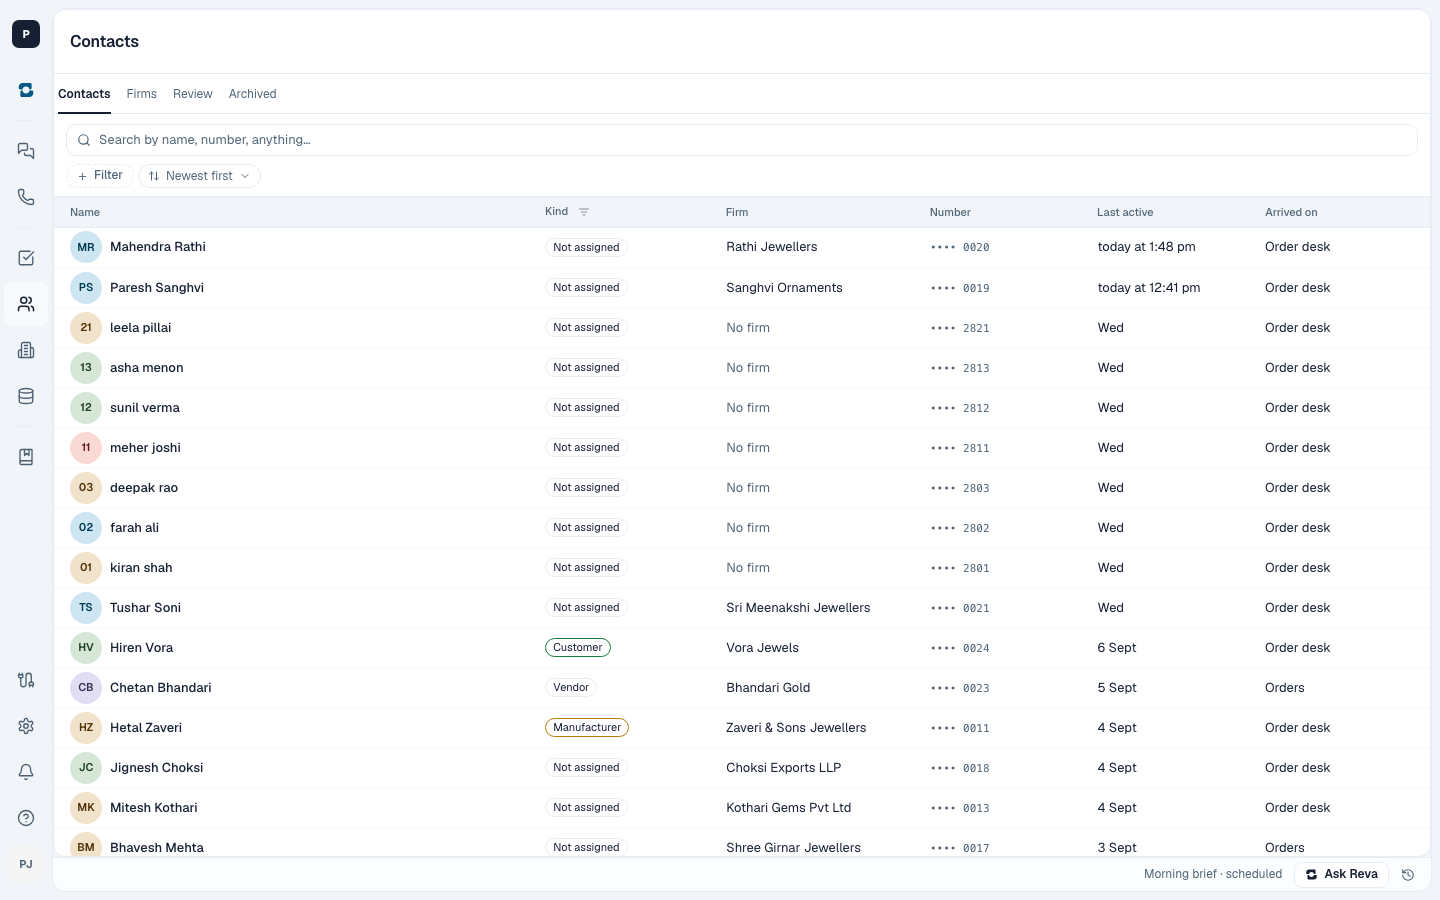The width and height of the screenshot is (1440, 900).
Task: Open the settings gear icon
Action: (x=26, y=726)
